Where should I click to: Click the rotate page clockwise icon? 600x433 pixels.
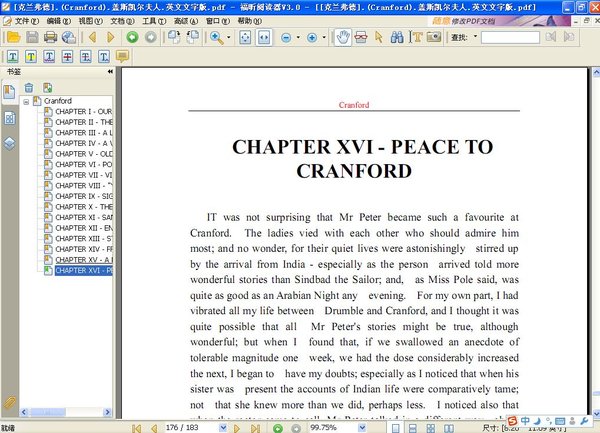point(174,37)
